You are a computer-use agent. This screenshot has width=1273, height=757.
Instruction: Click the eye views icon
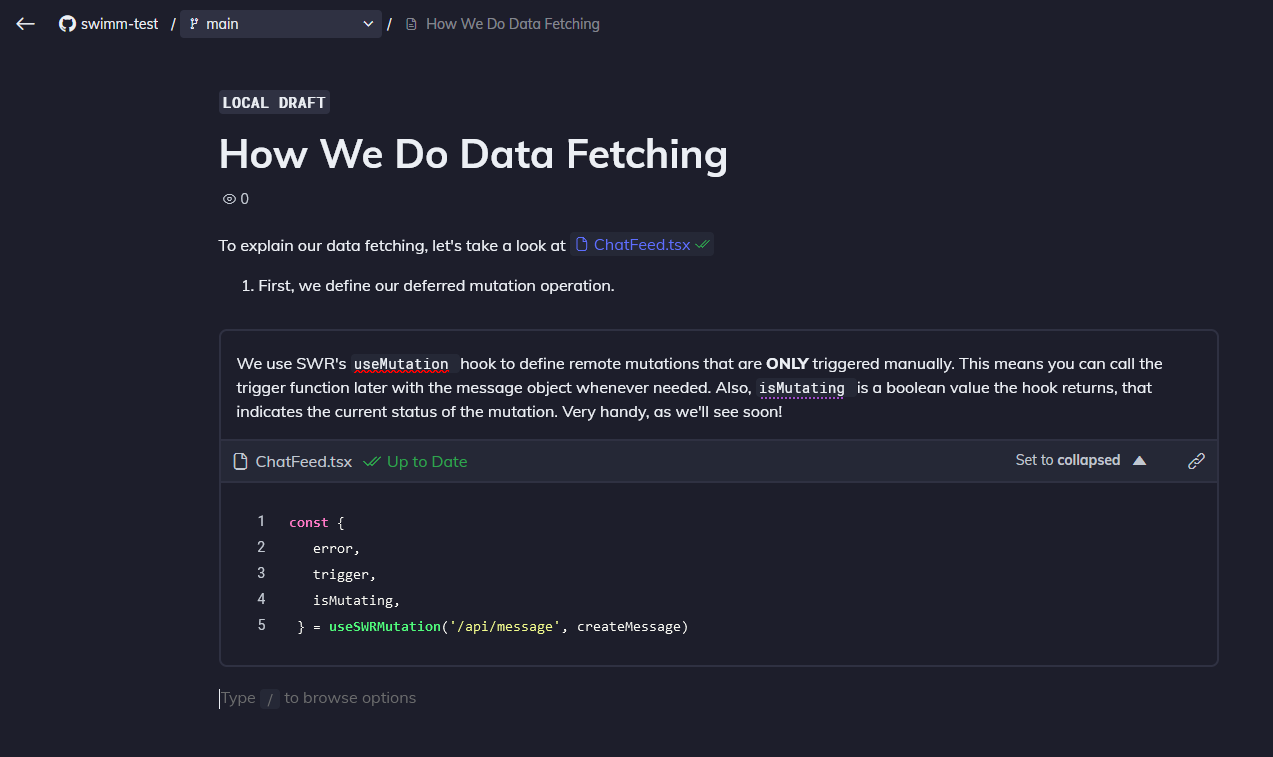click(229, 199)
